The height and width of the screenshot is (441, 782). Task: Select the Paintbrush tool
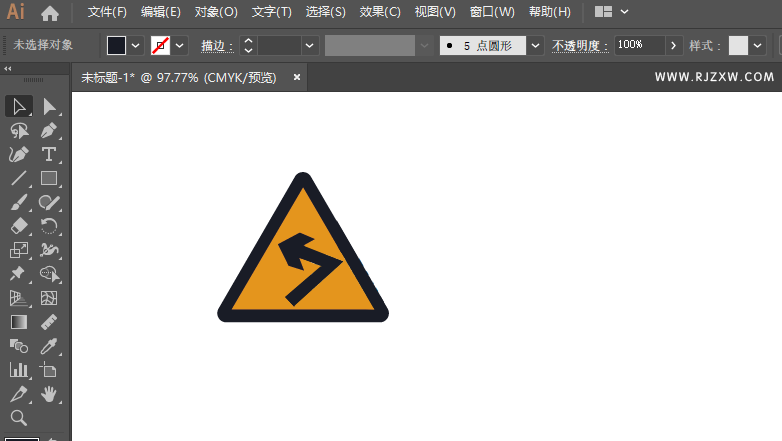(19, 203)
